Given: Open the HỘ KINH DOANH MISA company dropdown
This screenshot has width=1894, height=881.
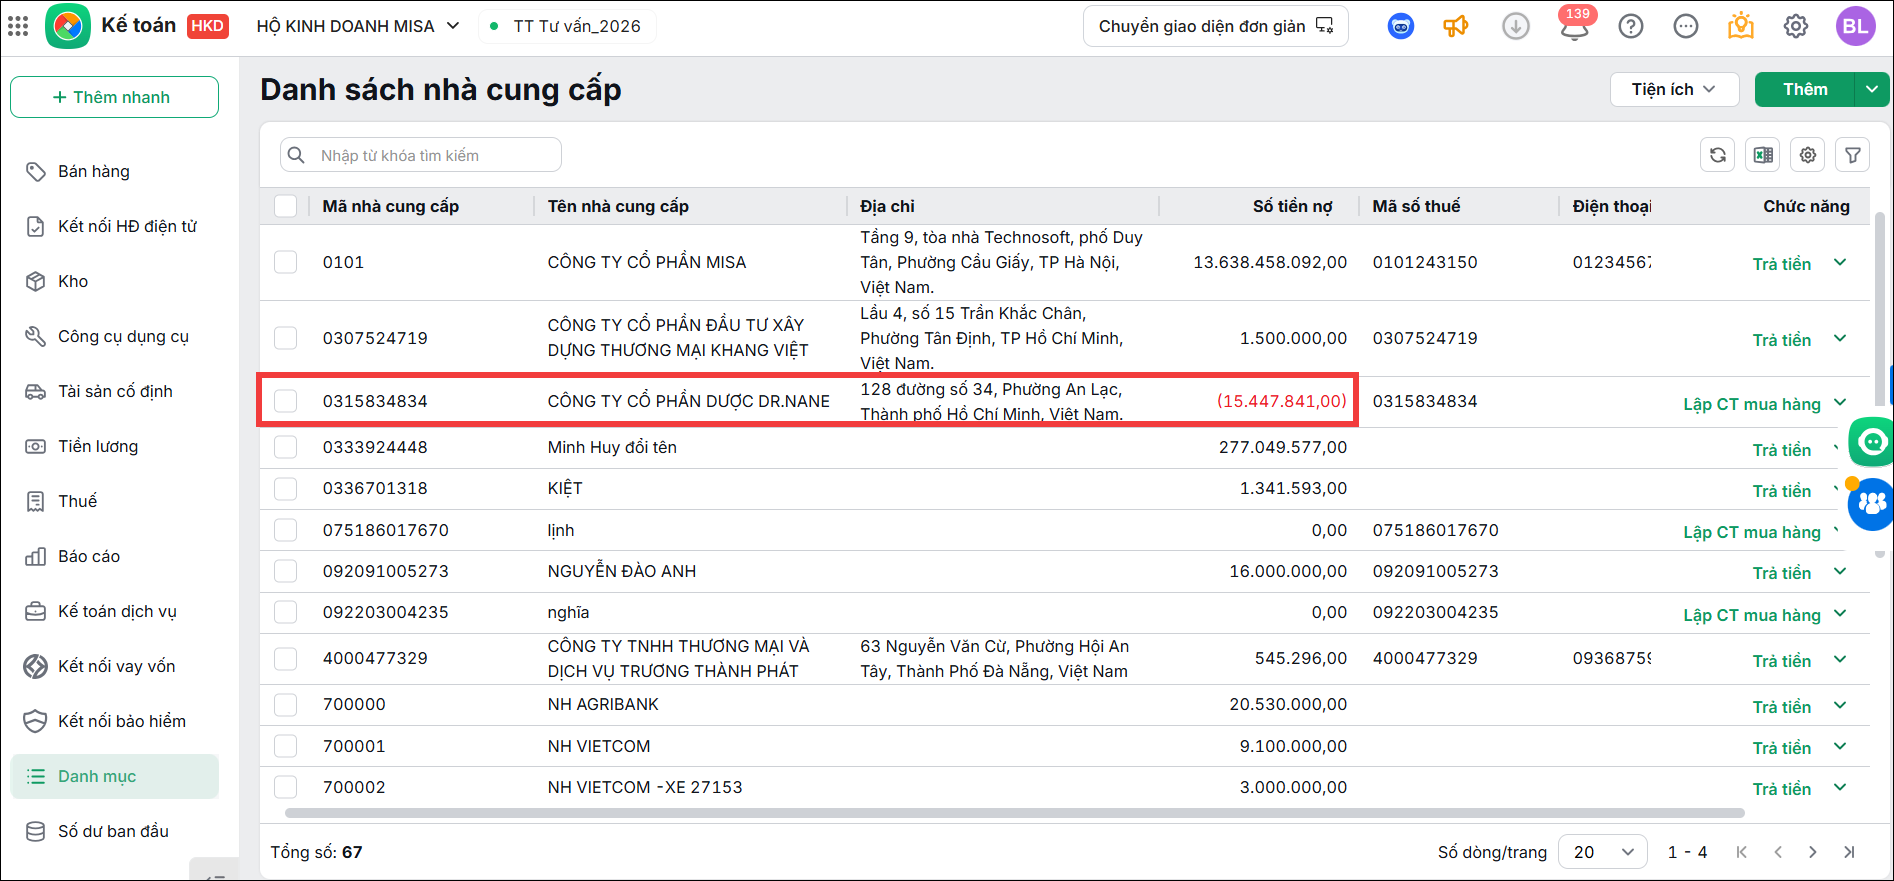Looking at the screenshot, I should click(x=358, y=26).
